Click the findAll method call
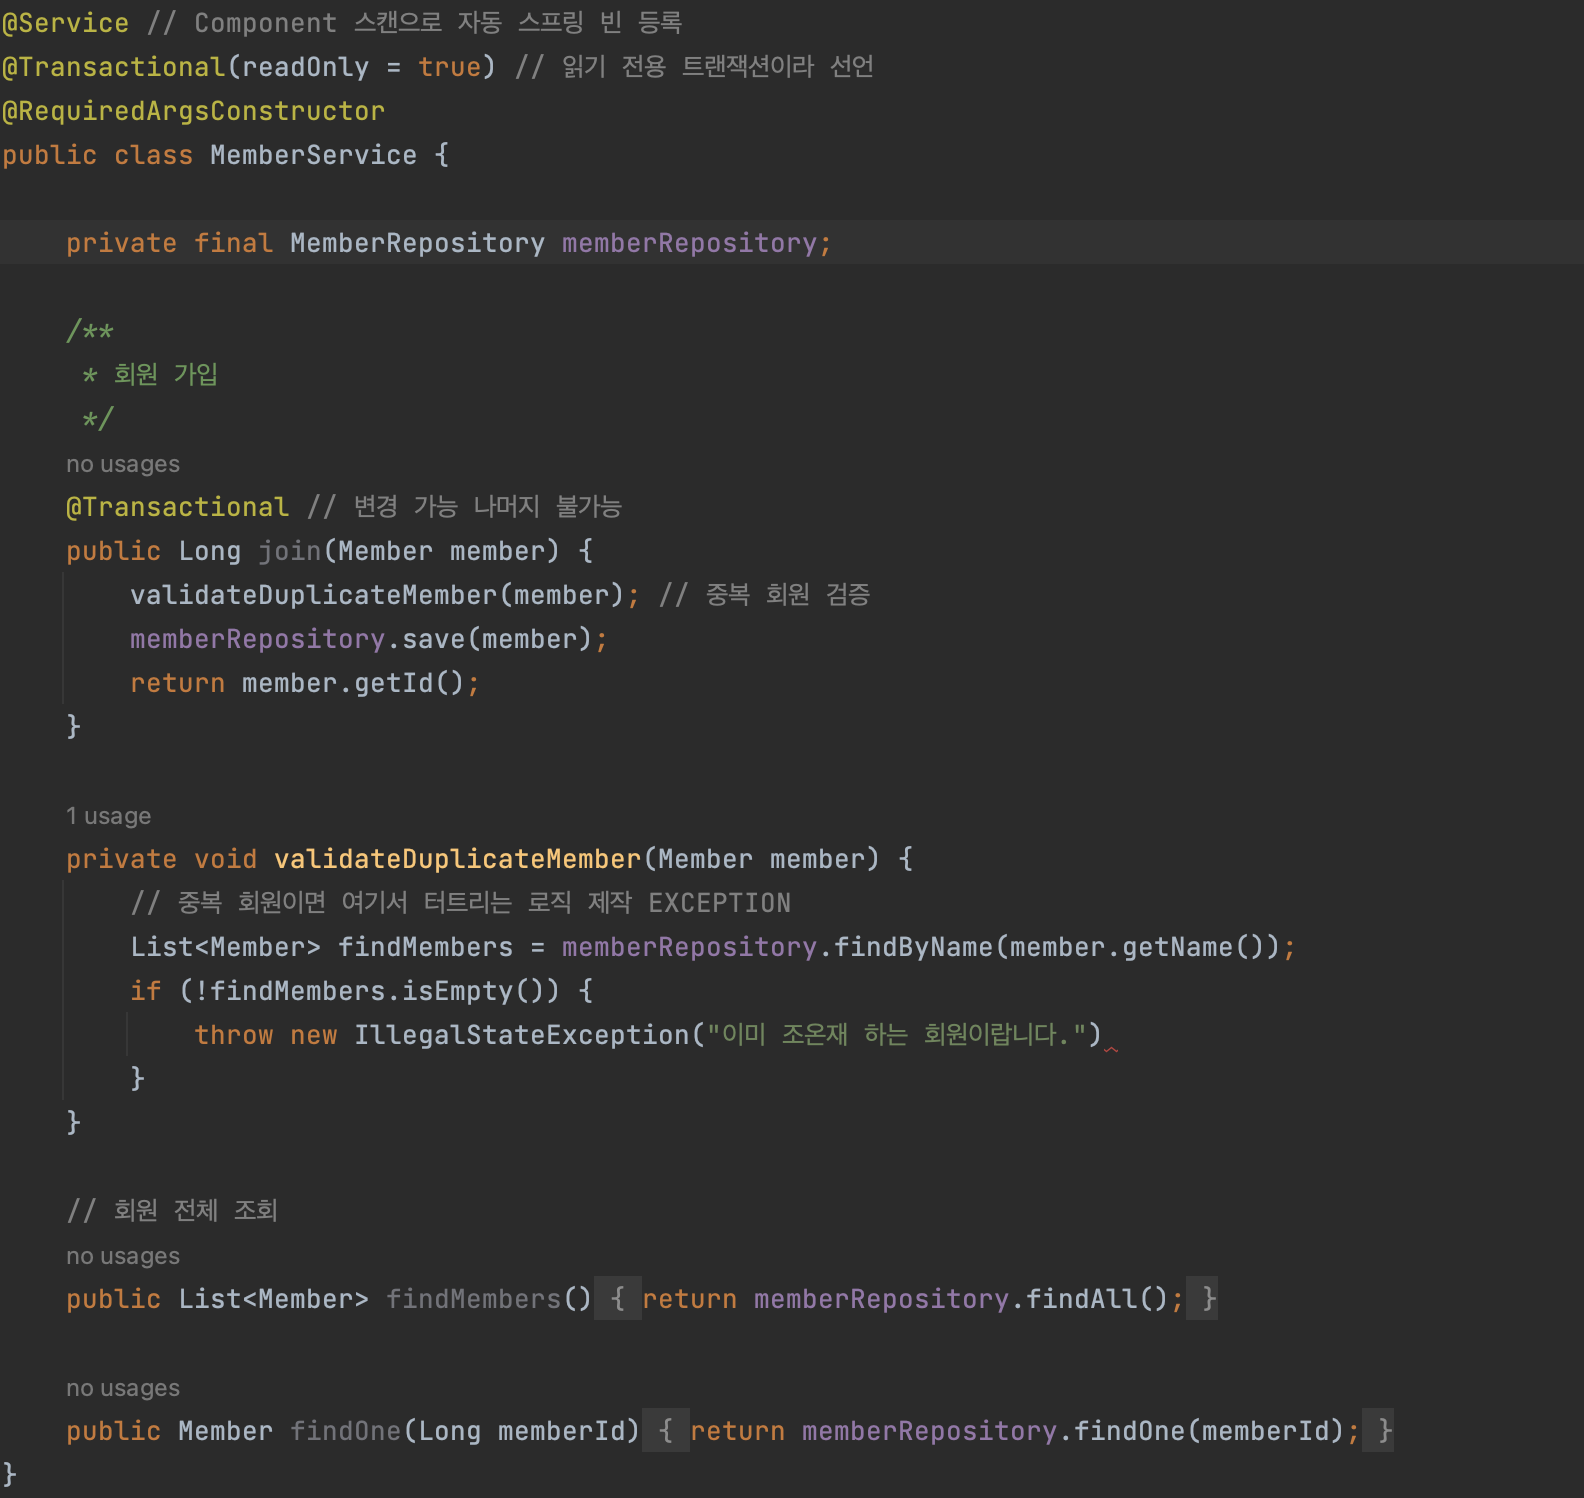 click(x=1081, y=1299)
